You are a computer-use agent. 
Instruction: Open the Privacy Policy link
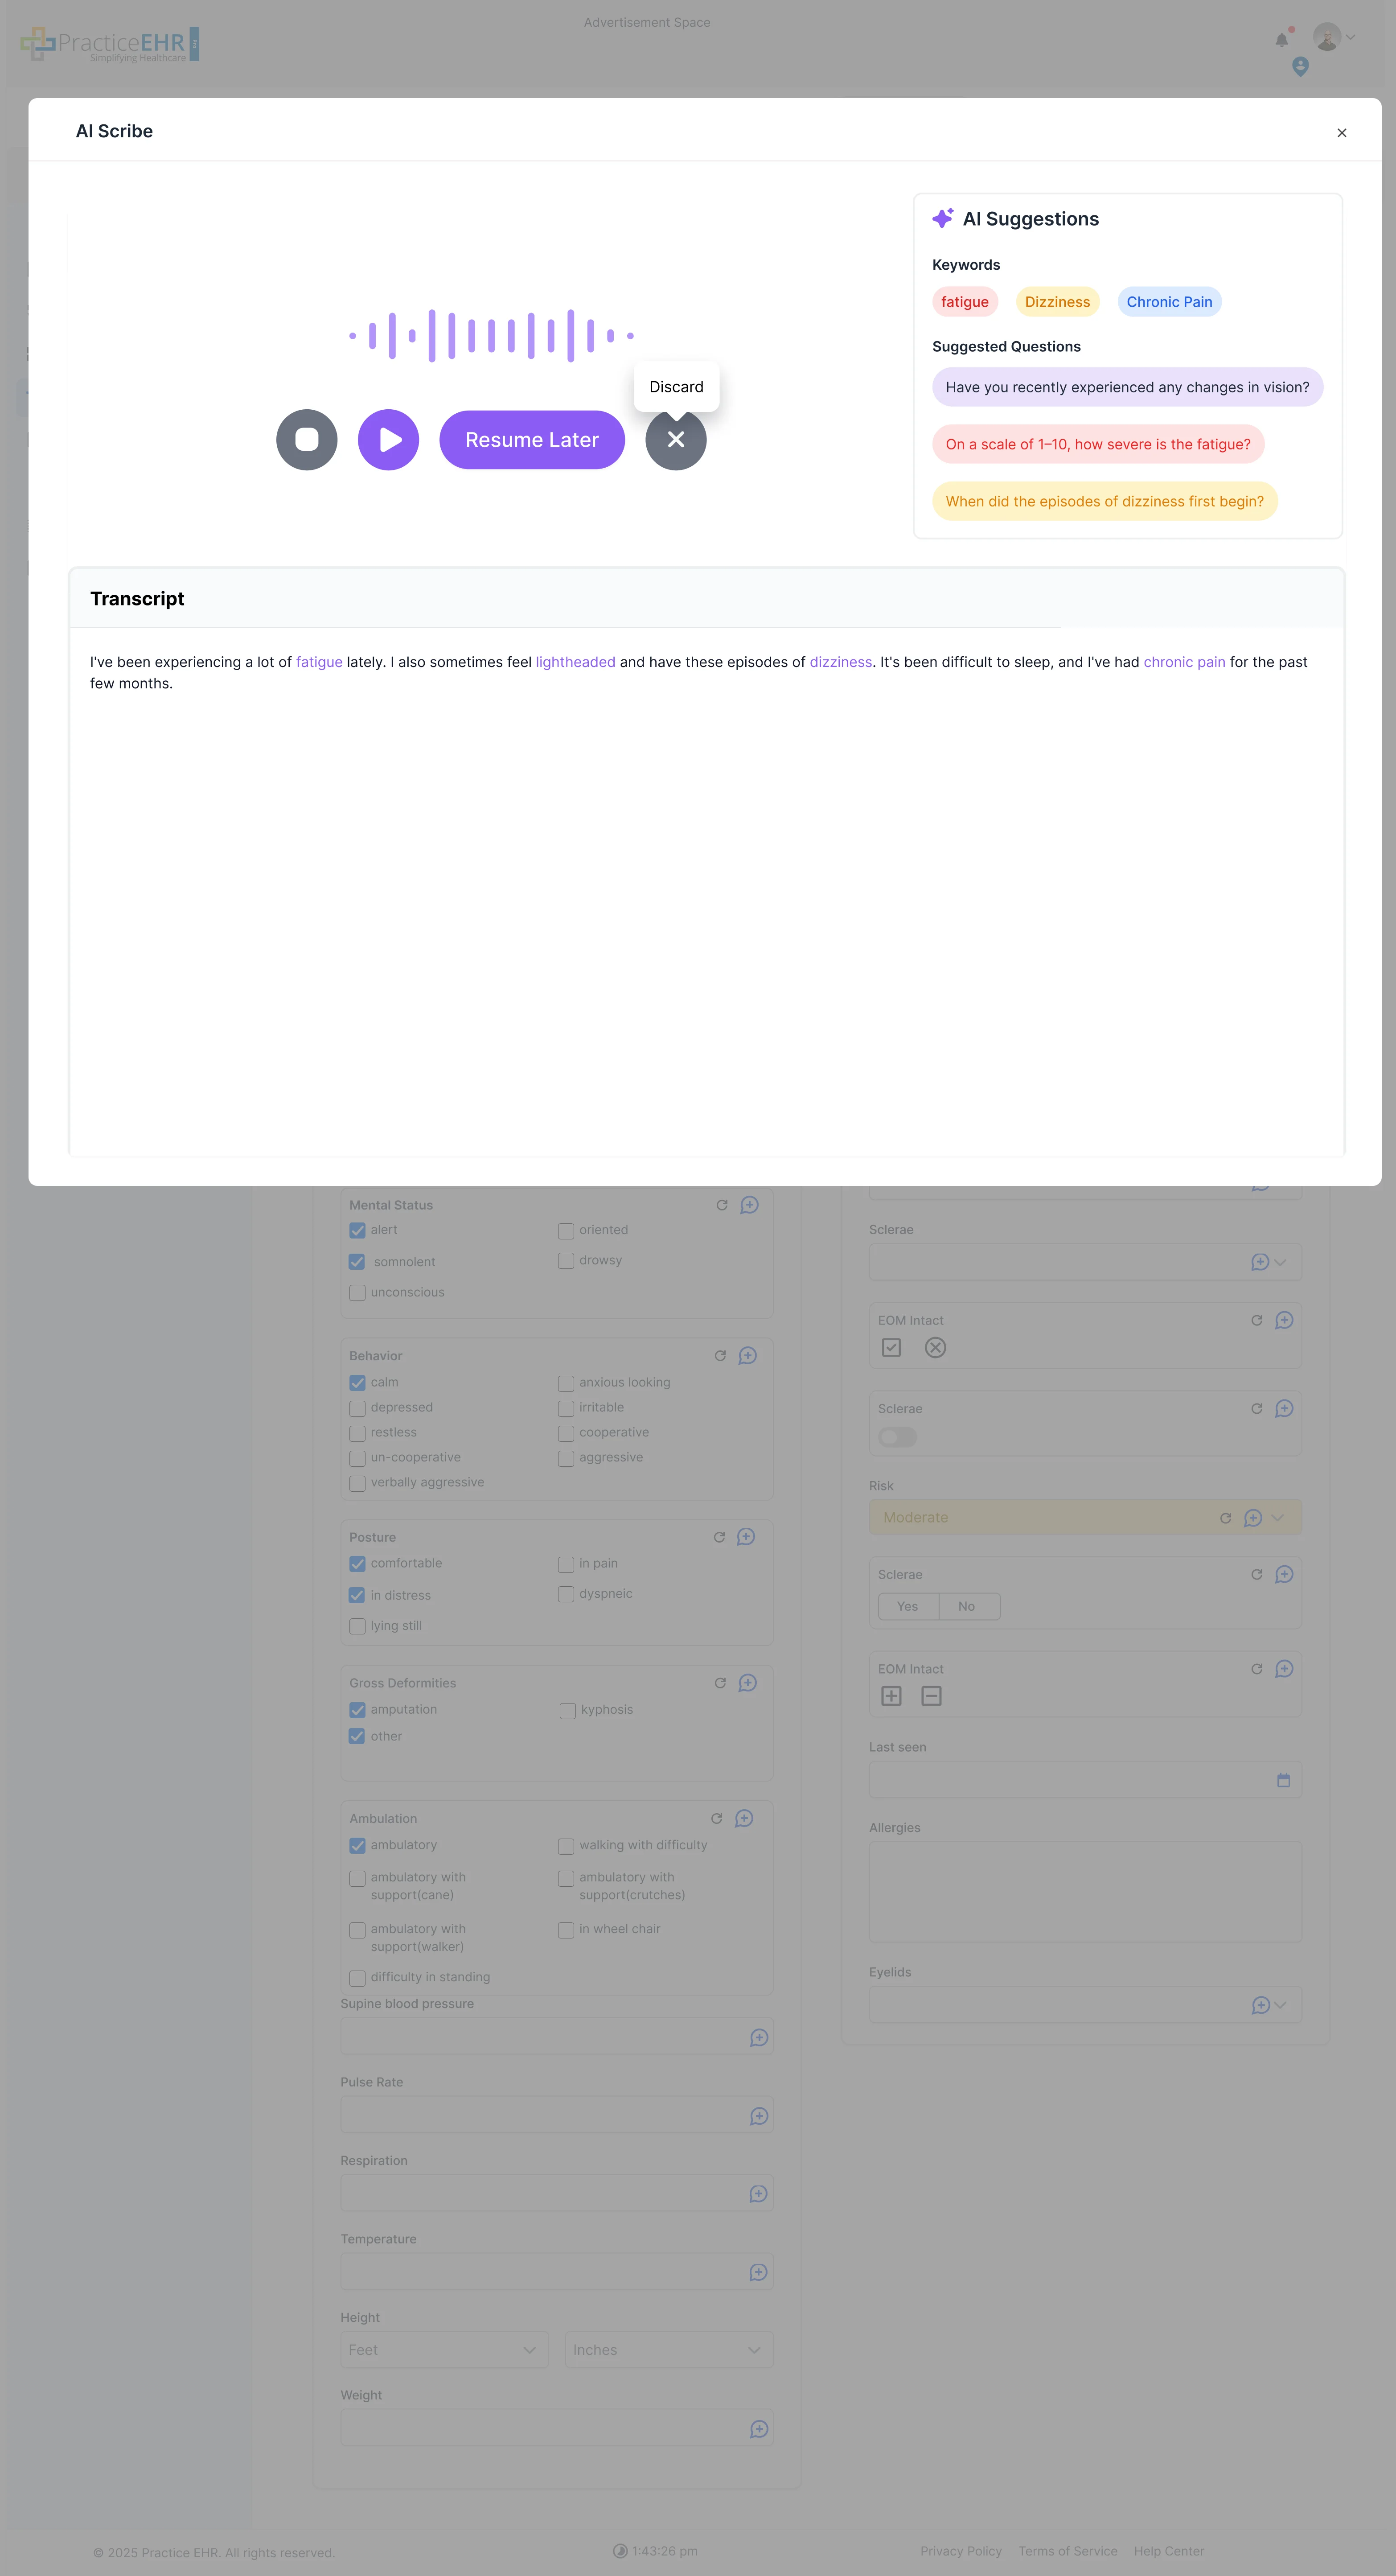tap(961, 2551)
